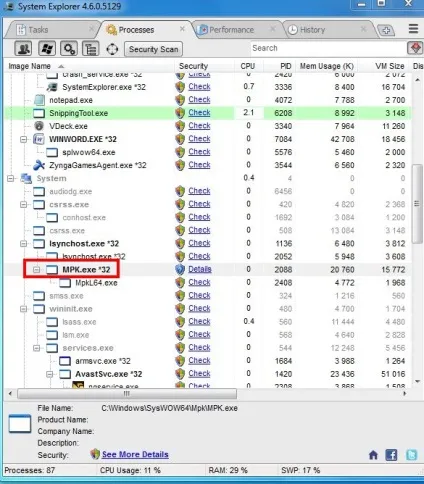The image size is (424, 484).
Task: Click the red icon beside Search box
Action: click(415, 48)
